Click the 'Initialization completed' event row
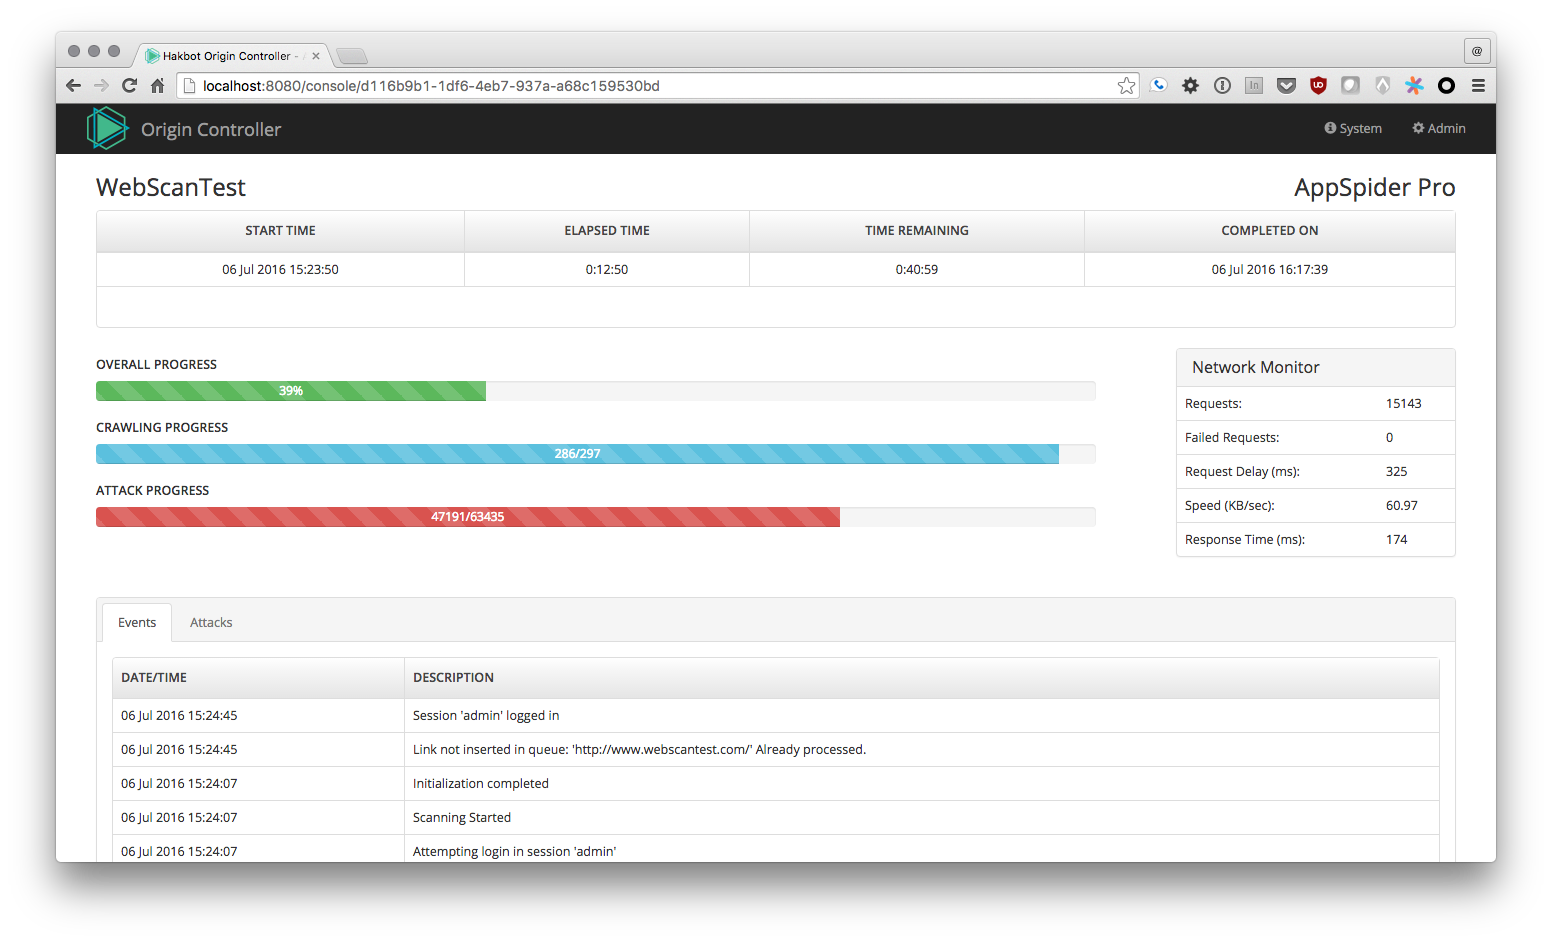This screenshot has width=1552, height=942. pyautogui.click(x=776, y=783)
